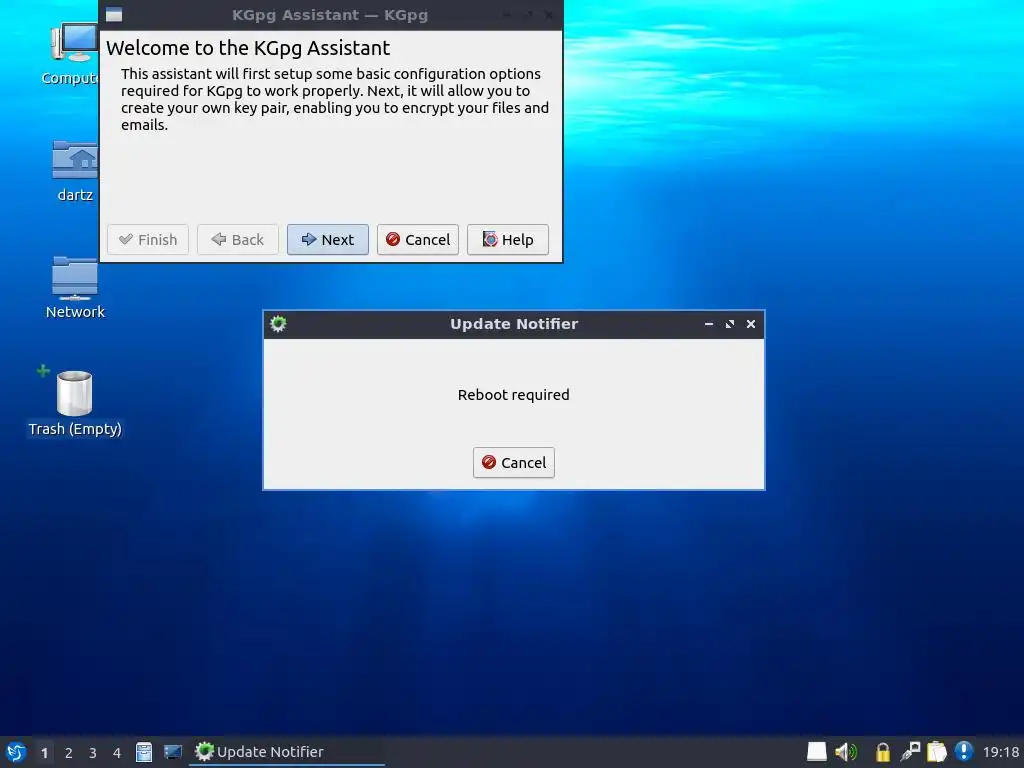Click the blue exclamation notification tray icon
This screenshot has height=768, width=1024.
963,752
